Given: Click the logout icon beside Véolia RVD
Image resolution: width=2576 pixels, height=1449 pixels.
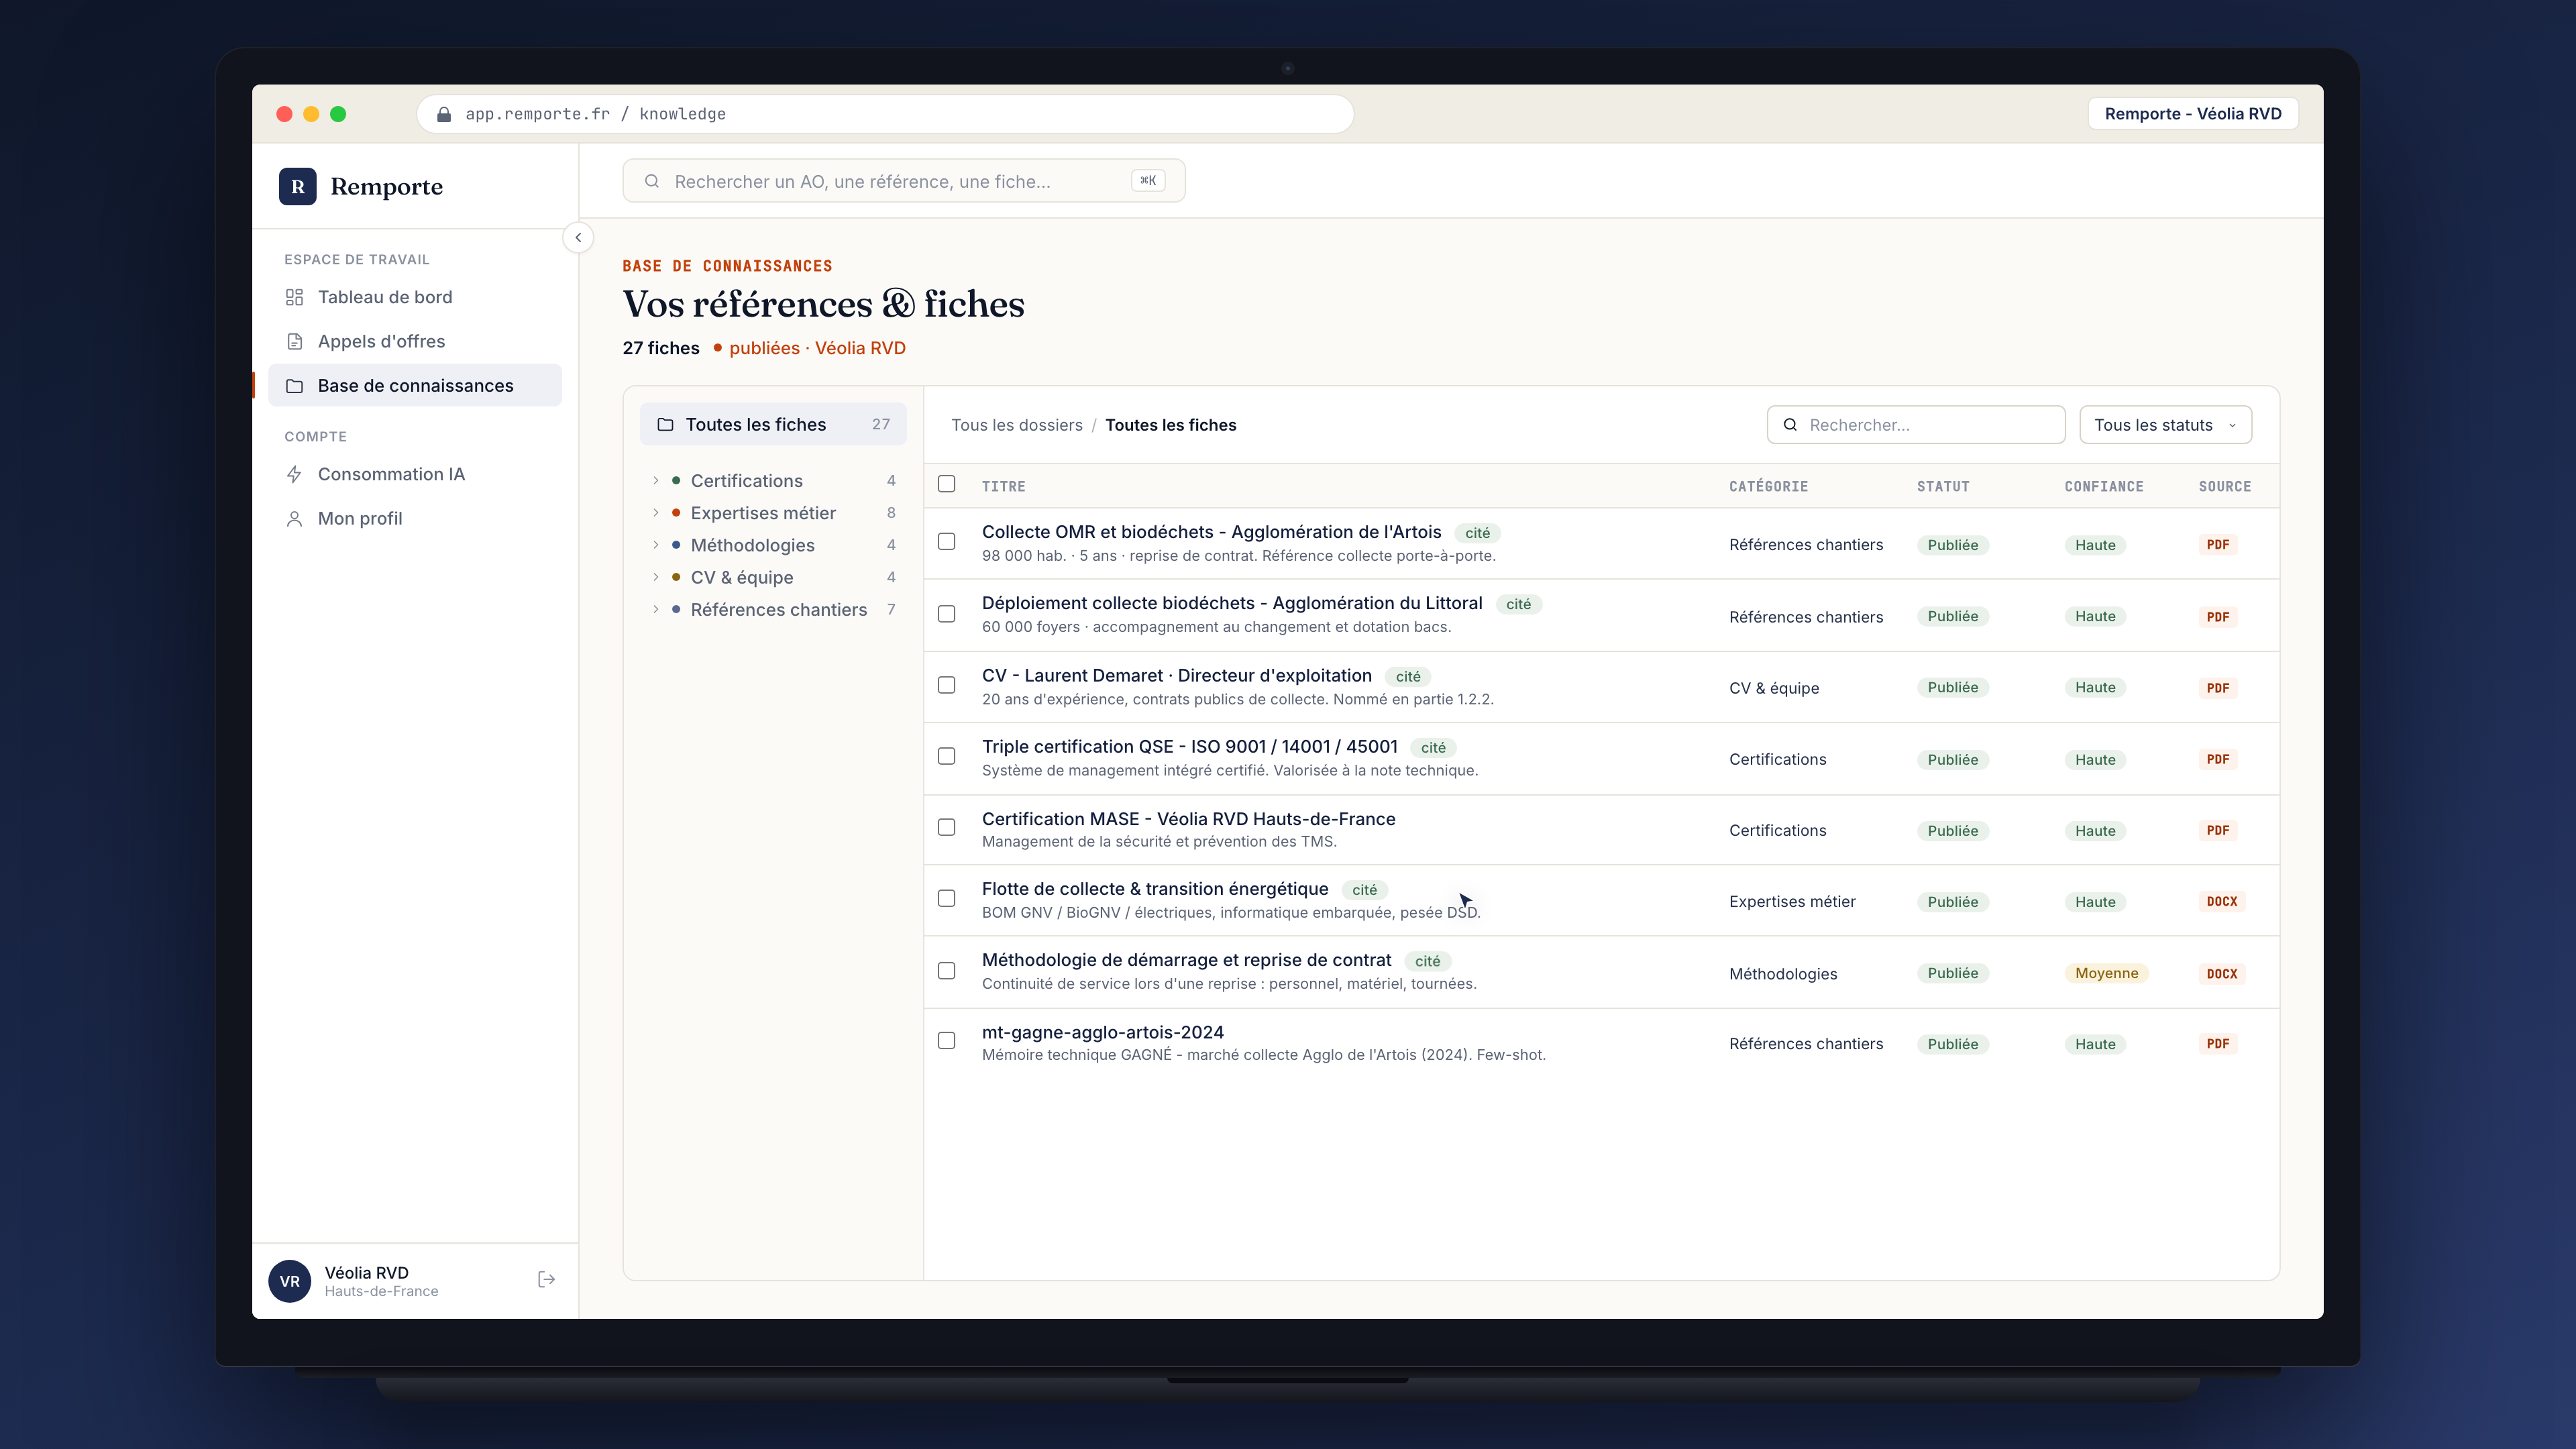Looking at the screenshot, I should click(x=546, y=1280).
